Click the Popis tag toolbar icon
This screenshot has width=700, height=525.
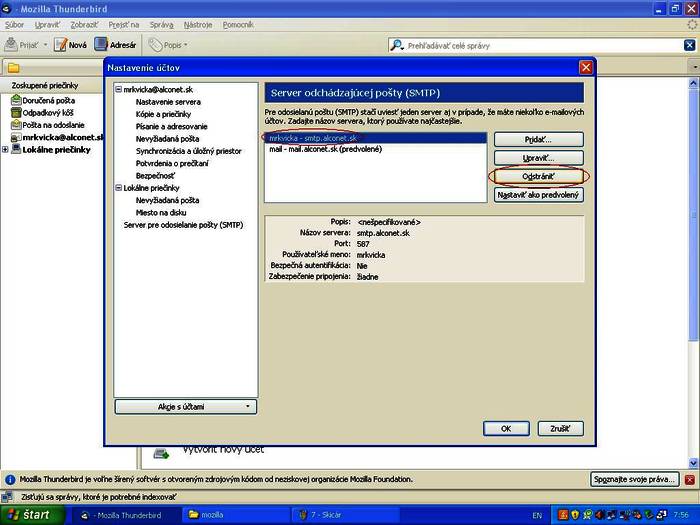tap(155, 45)
